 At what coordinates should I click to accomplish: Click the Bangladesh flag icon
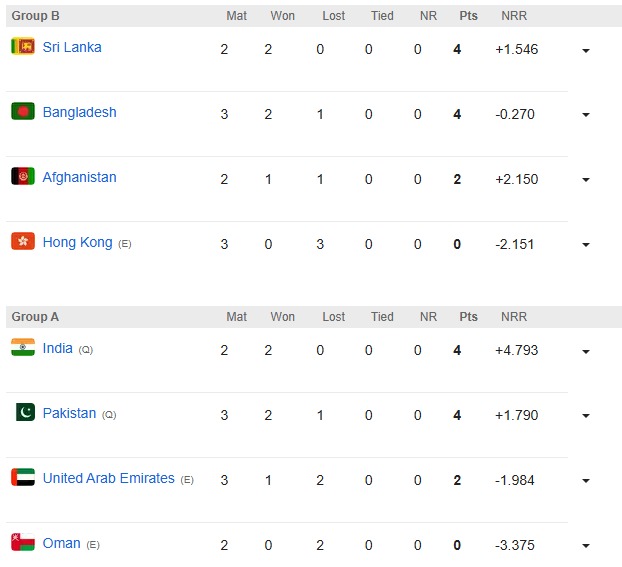tap(23, 112)
